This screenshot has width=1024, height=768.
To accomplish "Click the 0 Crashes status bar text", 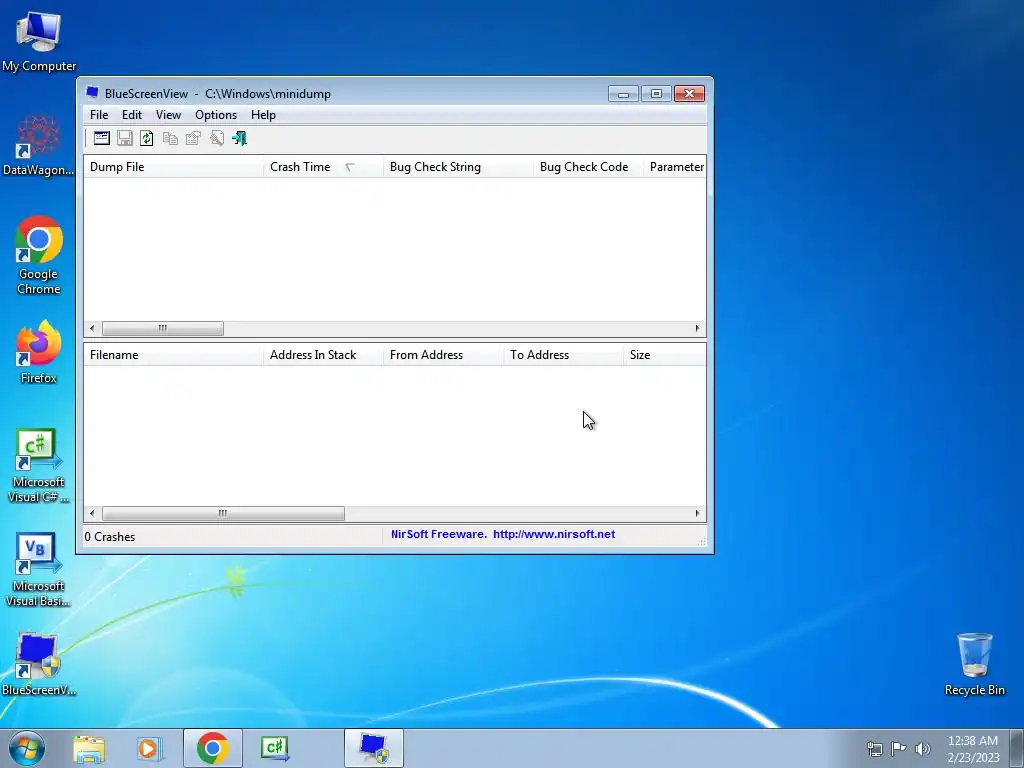I will (110, 537).
